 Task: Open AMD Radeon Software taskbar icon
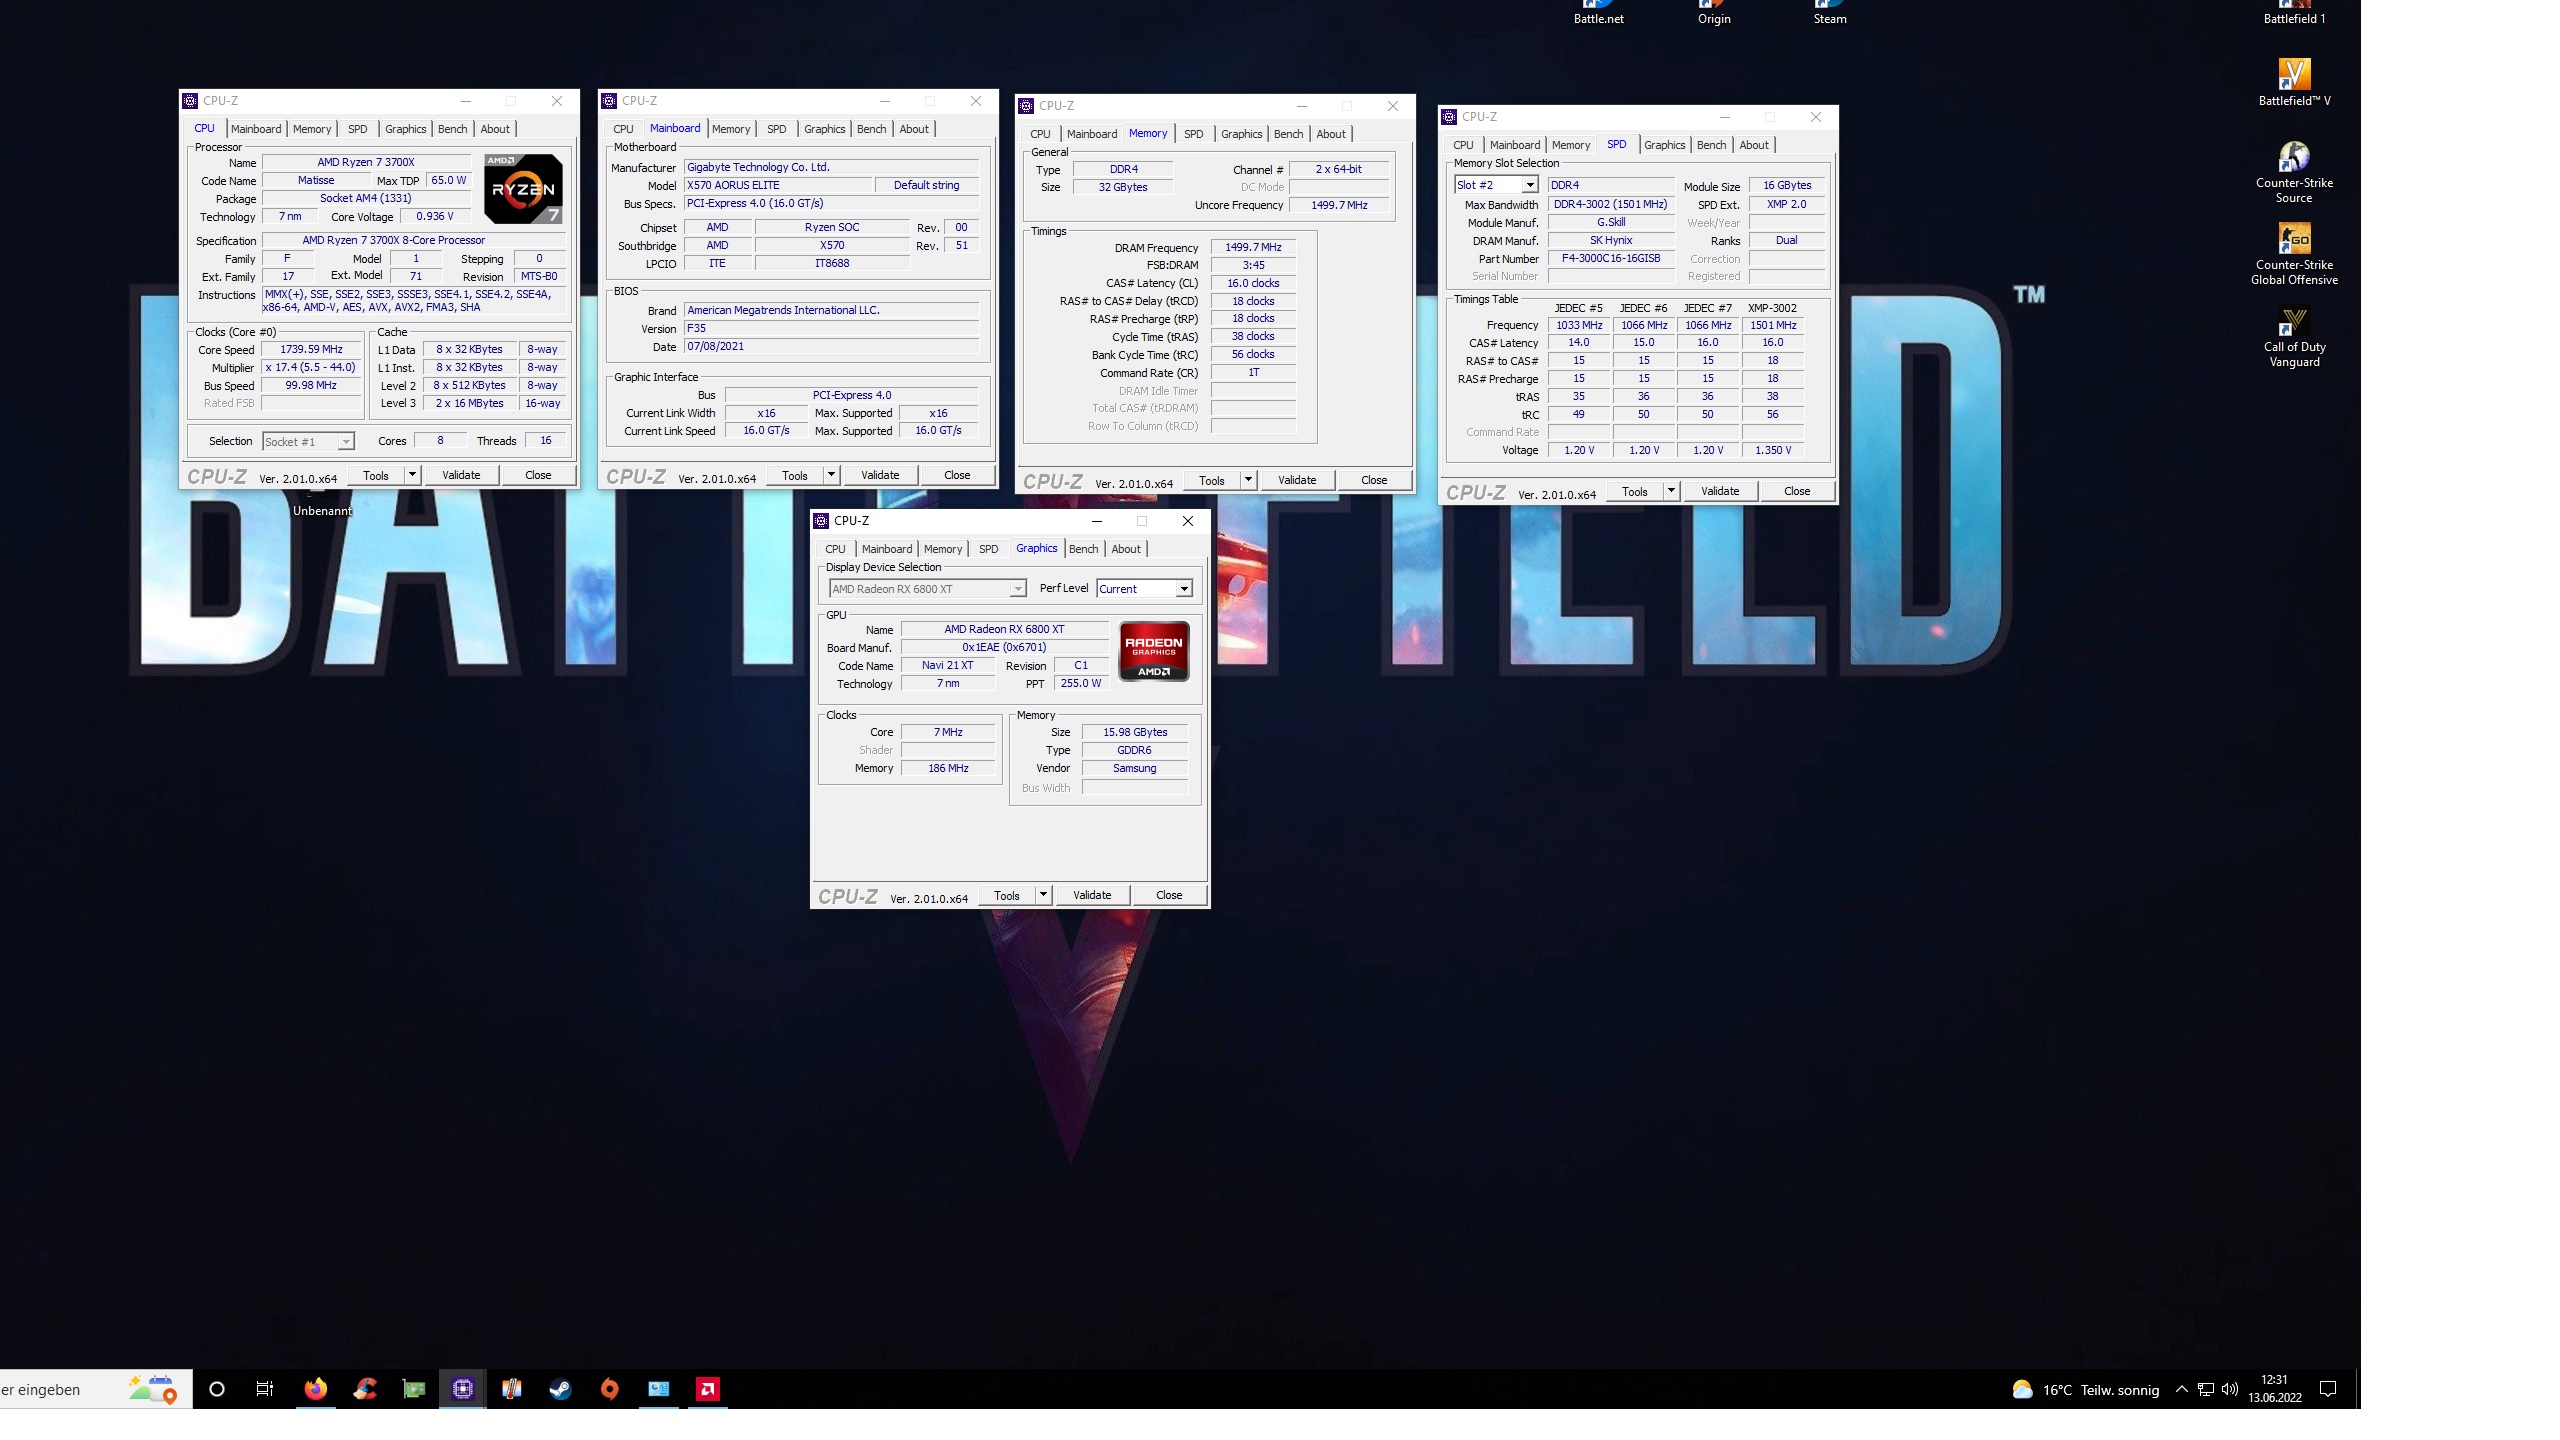[707, 1389]
